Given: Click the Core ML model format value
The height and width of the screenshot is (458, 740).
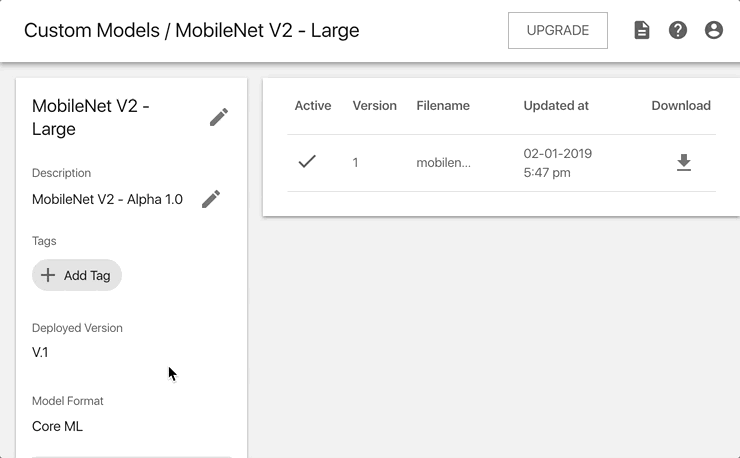Looking at the screenshot, I should tap(57, 426).
